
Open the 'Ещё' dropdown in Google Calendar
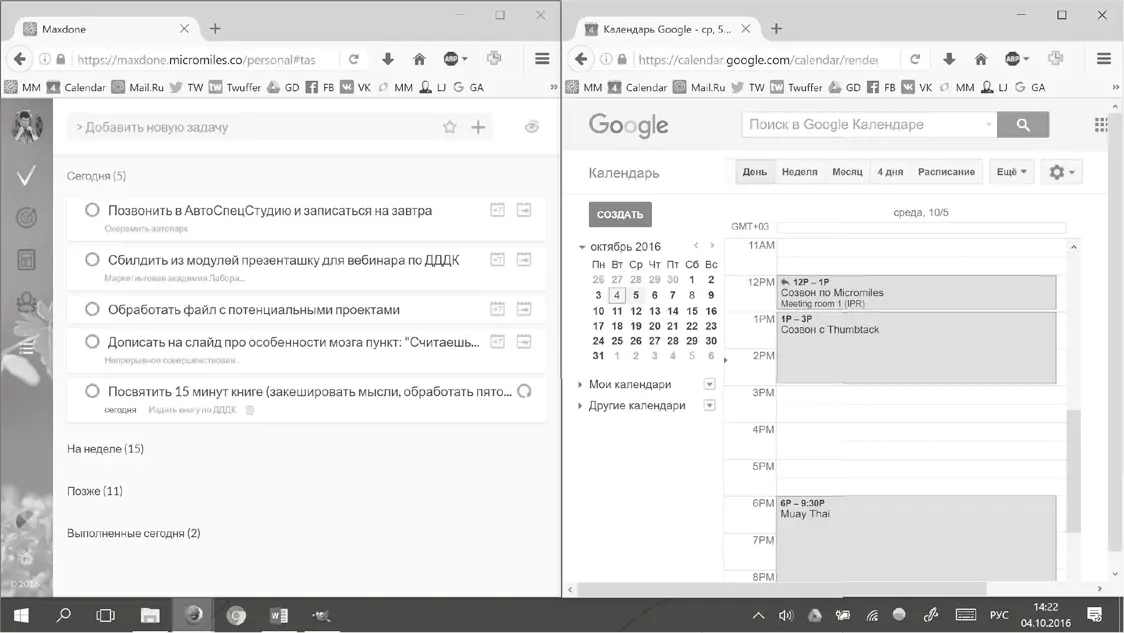pyautogui.click(x=1011, y=172)
